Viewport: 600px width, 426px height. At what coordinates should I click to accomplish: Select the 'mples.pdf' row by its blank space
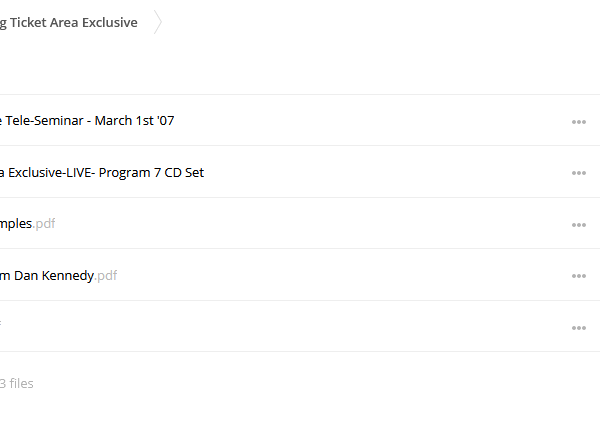coord(312,224)
